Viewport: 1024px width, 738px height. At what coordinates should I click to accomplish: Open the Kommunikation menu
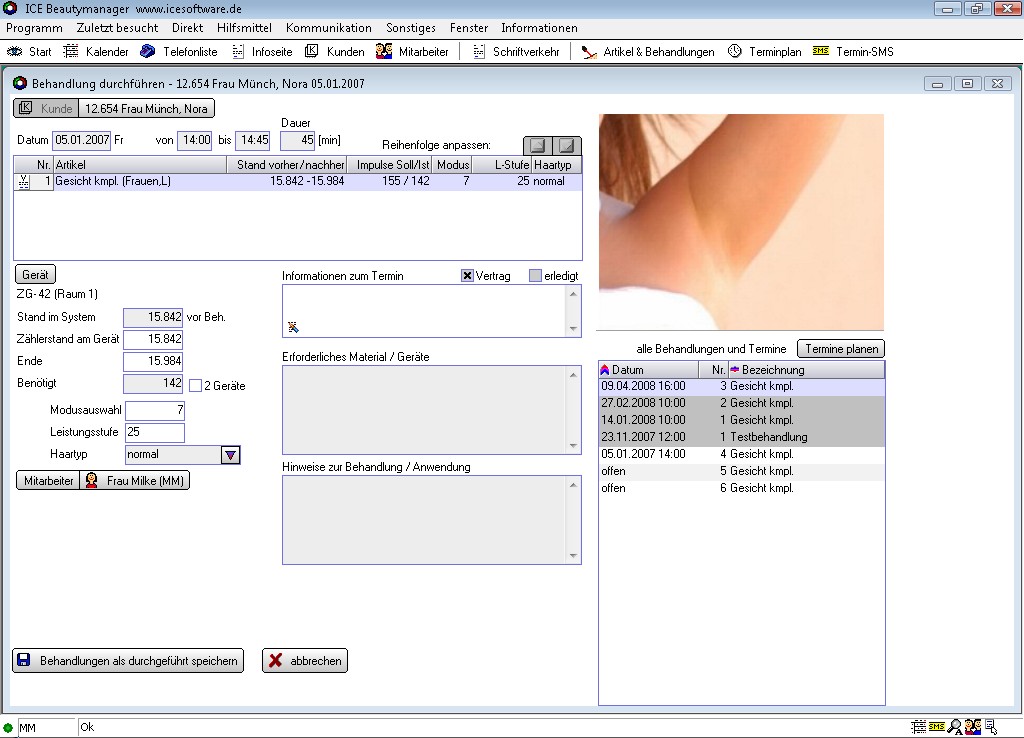point(328,28)
